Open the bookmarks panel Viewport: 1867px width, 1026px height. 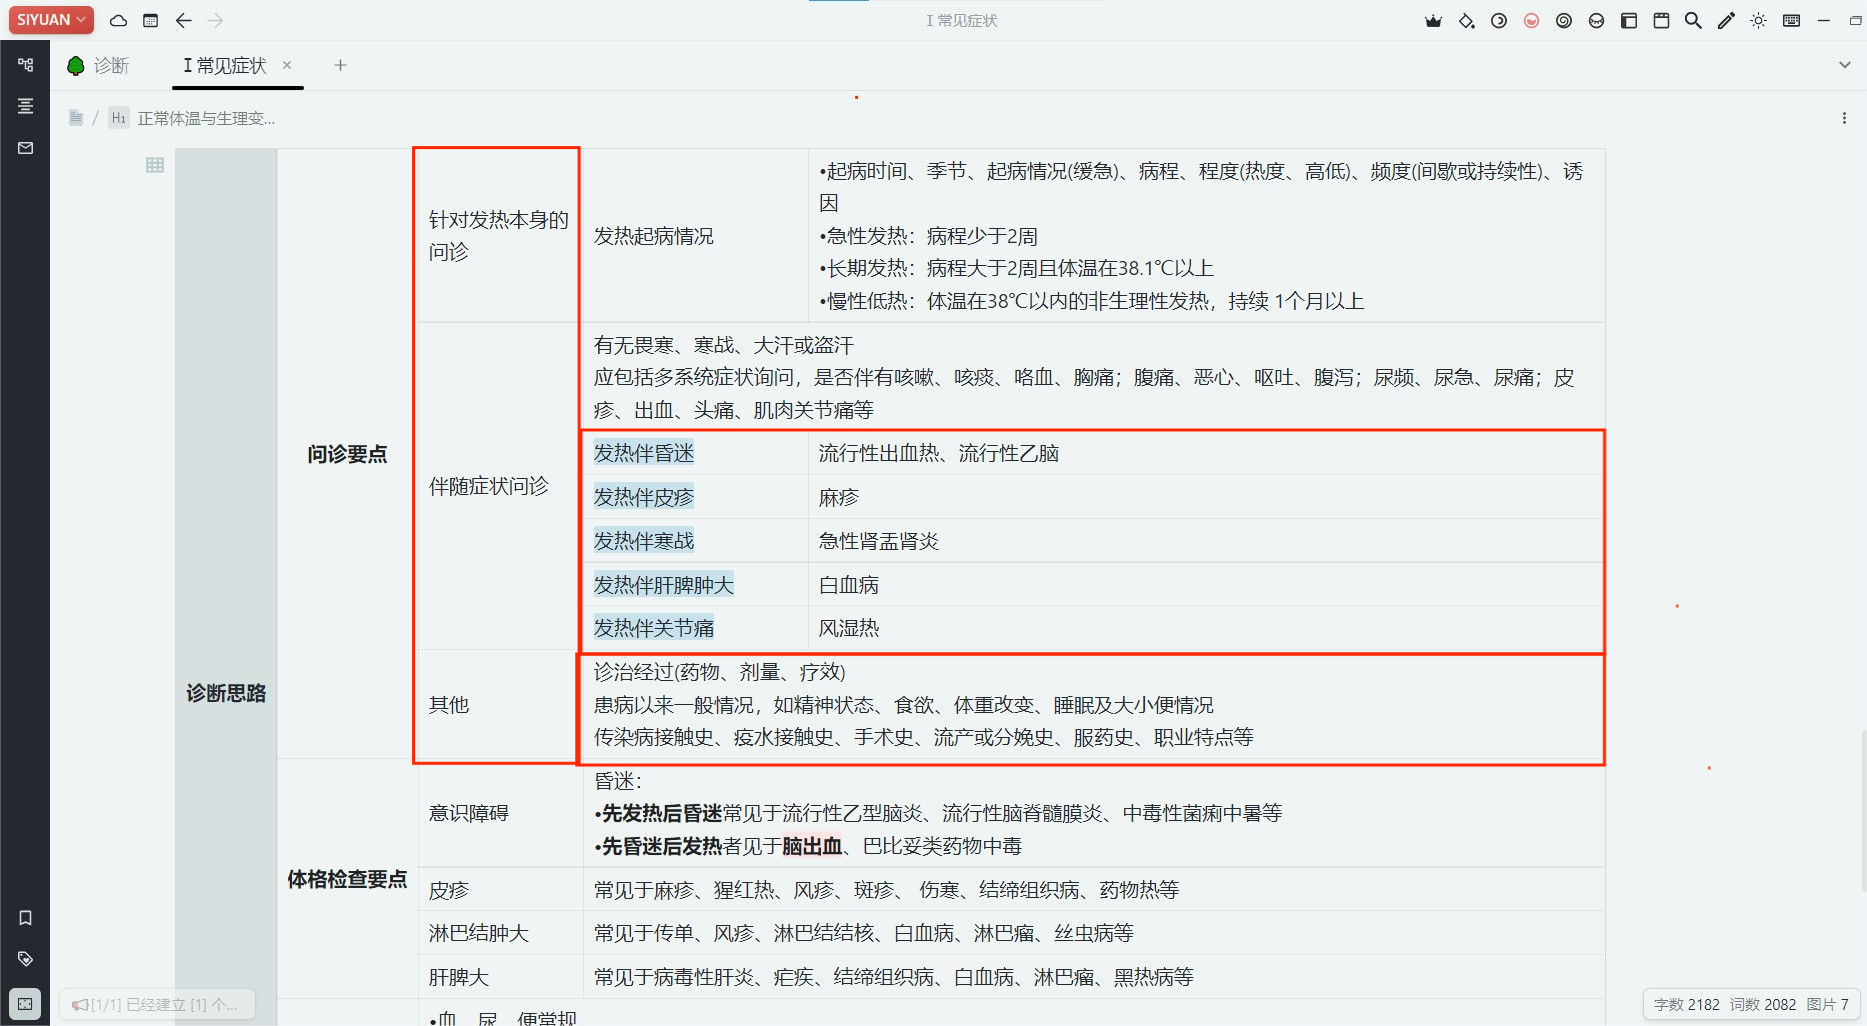[25, 918]
